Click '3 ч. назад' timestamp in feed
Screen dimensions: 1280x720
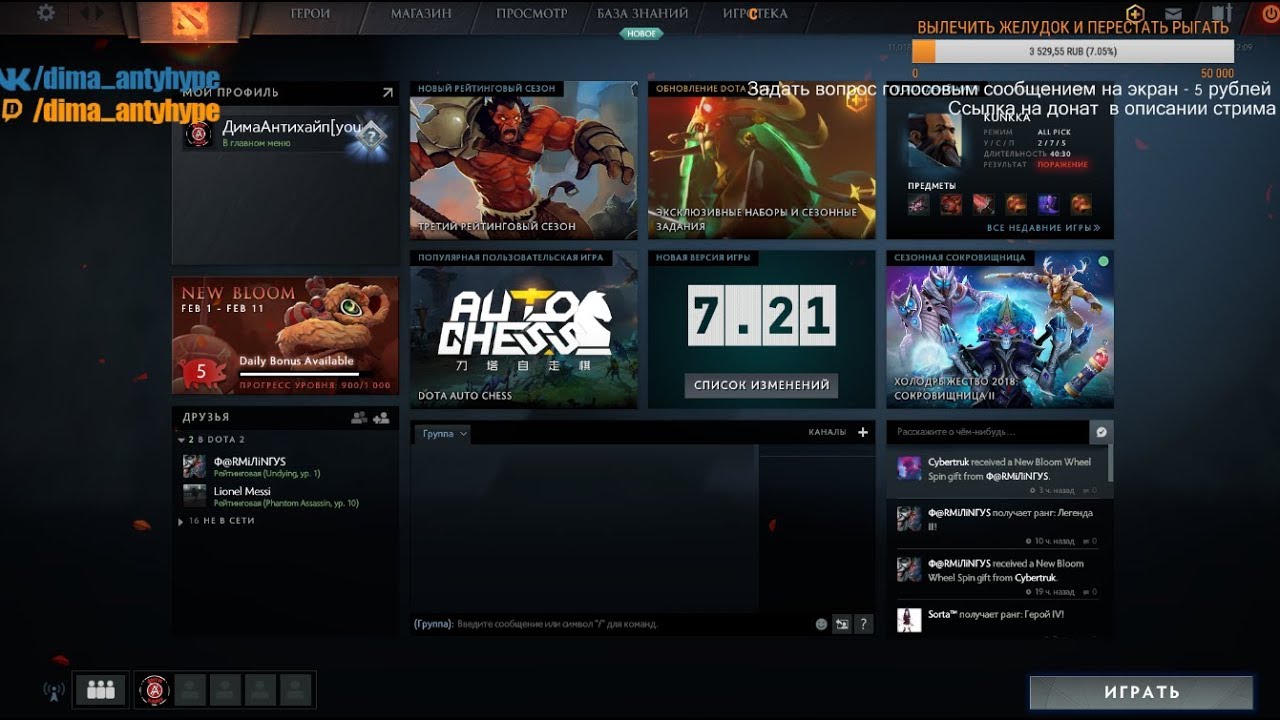pyautogui.click(x=1054, y=490)
